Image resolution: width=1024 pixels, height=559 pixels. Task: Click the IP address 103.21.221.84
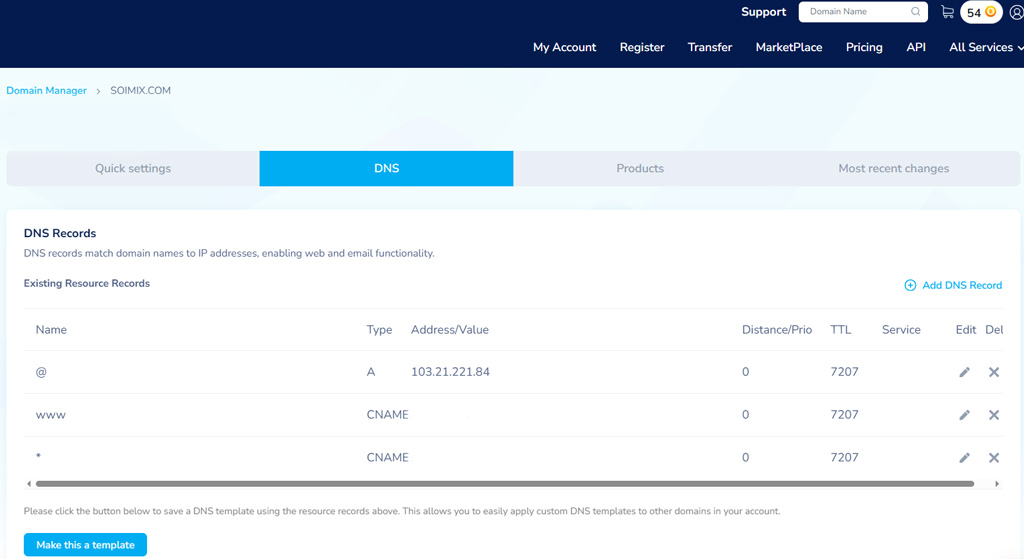tap(450, 372)
